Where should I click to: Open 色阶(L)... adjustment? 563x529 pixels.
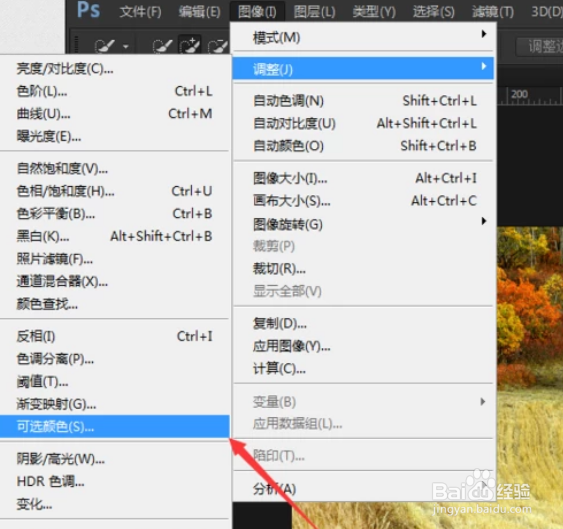(114, 91)
